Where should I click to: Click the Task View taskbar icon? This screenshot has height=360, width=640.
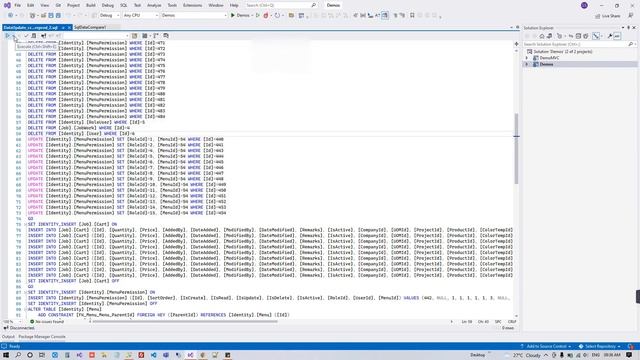(x=42, y=355)
